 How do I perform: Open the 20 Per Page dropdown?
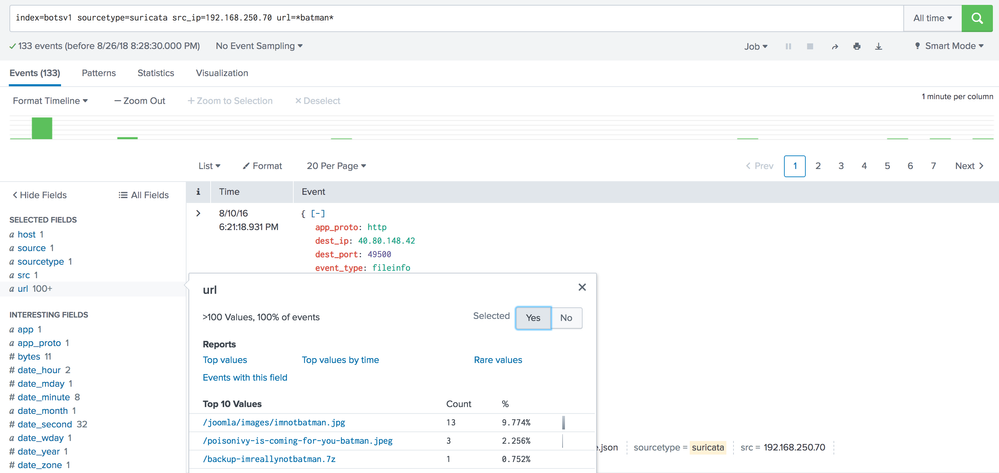(336, 166)
